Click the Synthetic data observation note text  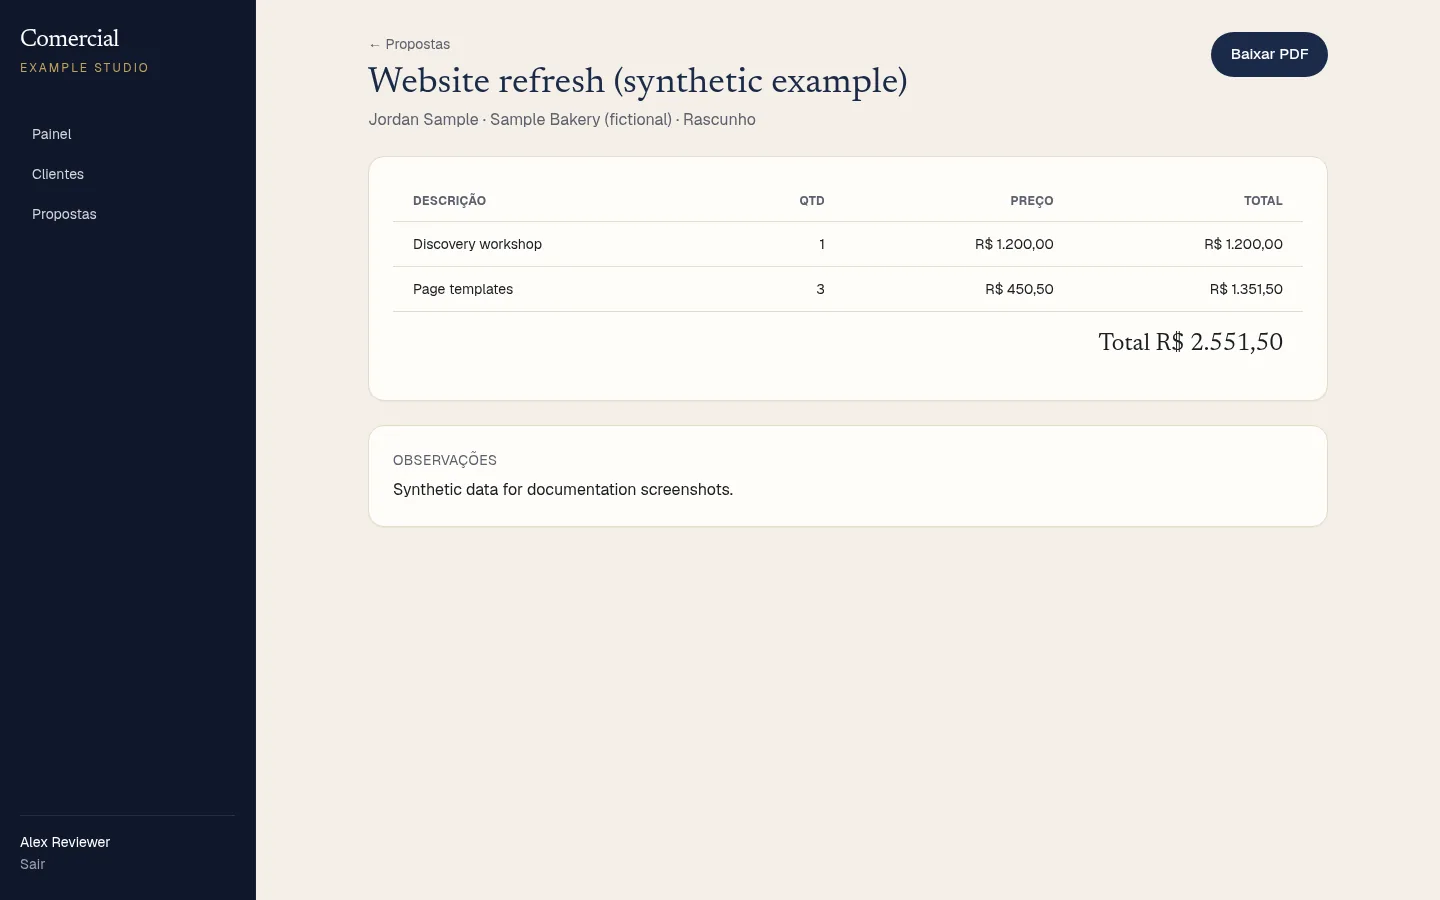(563, 489)
